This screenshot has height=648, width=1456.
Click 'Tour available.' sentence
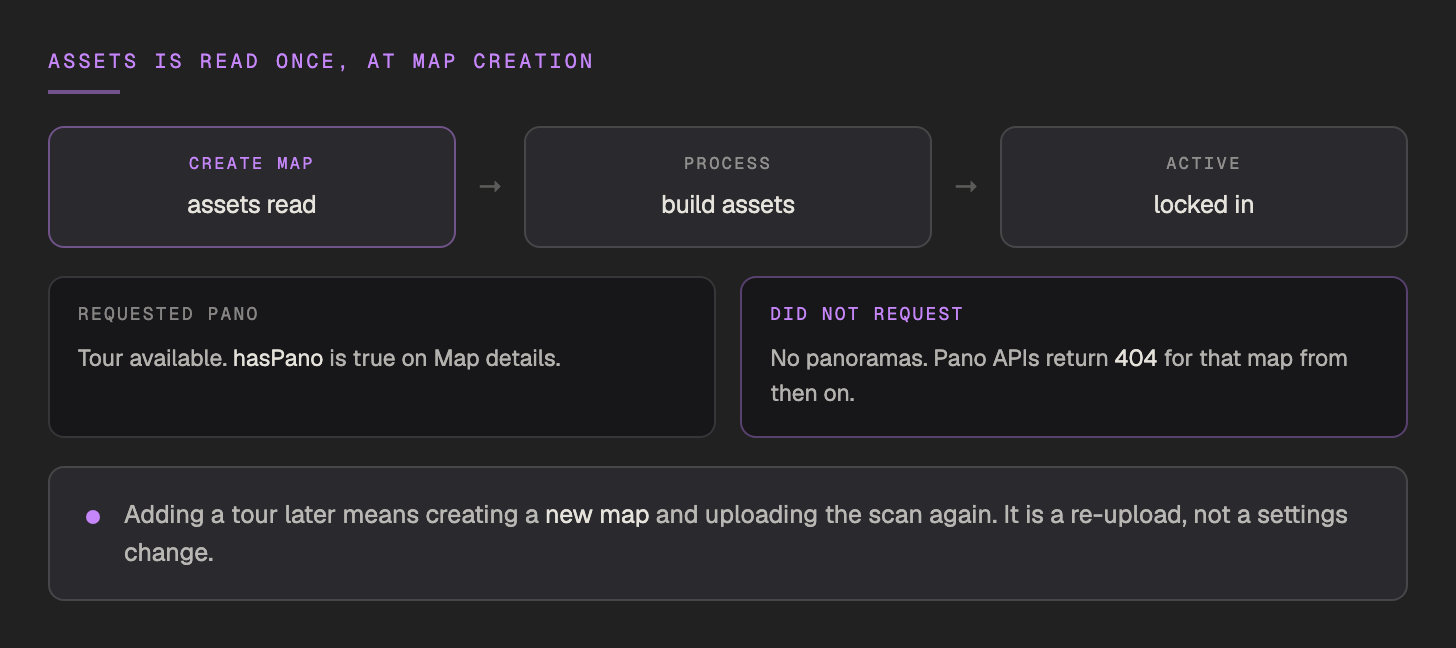[153, 358]
